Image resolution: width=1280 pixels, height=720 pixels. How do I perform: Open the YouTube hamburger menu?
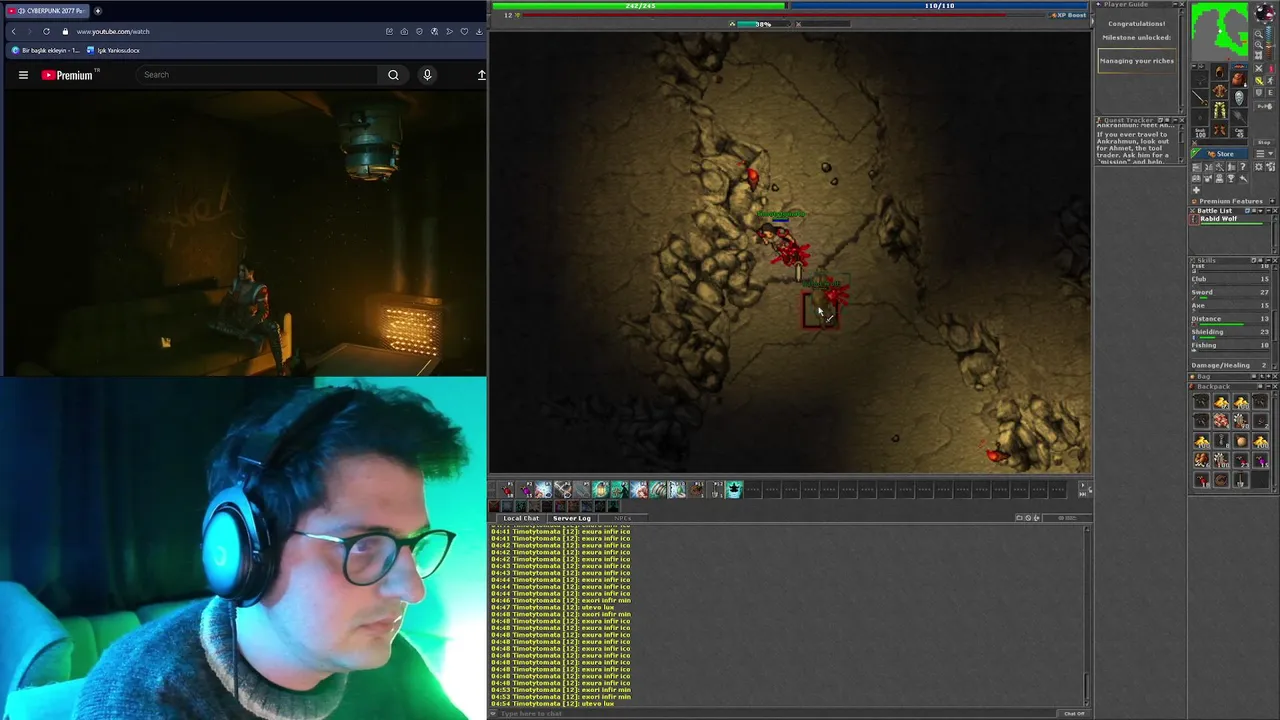(23, 74)
